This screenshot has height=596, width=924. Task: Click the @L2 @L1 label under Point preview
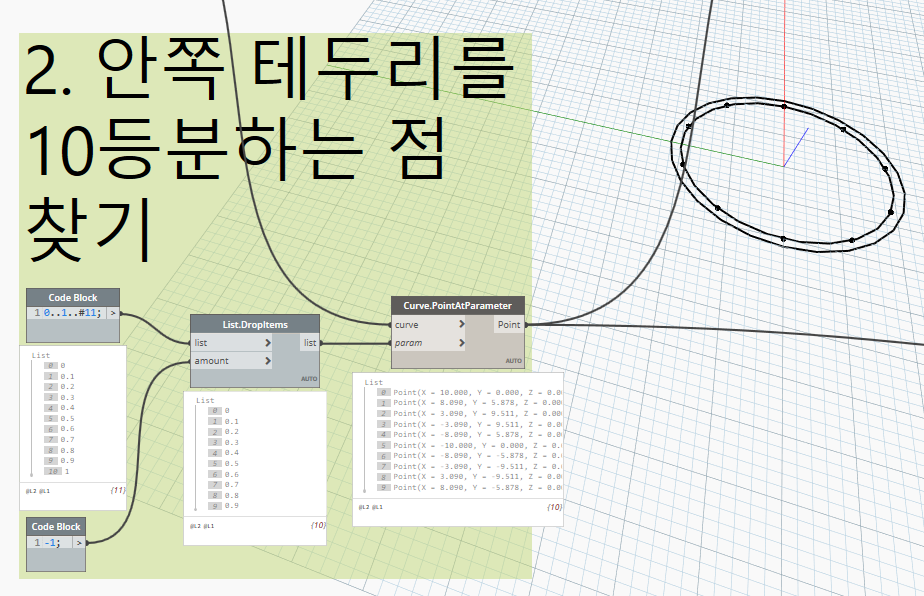coord(371,507)
